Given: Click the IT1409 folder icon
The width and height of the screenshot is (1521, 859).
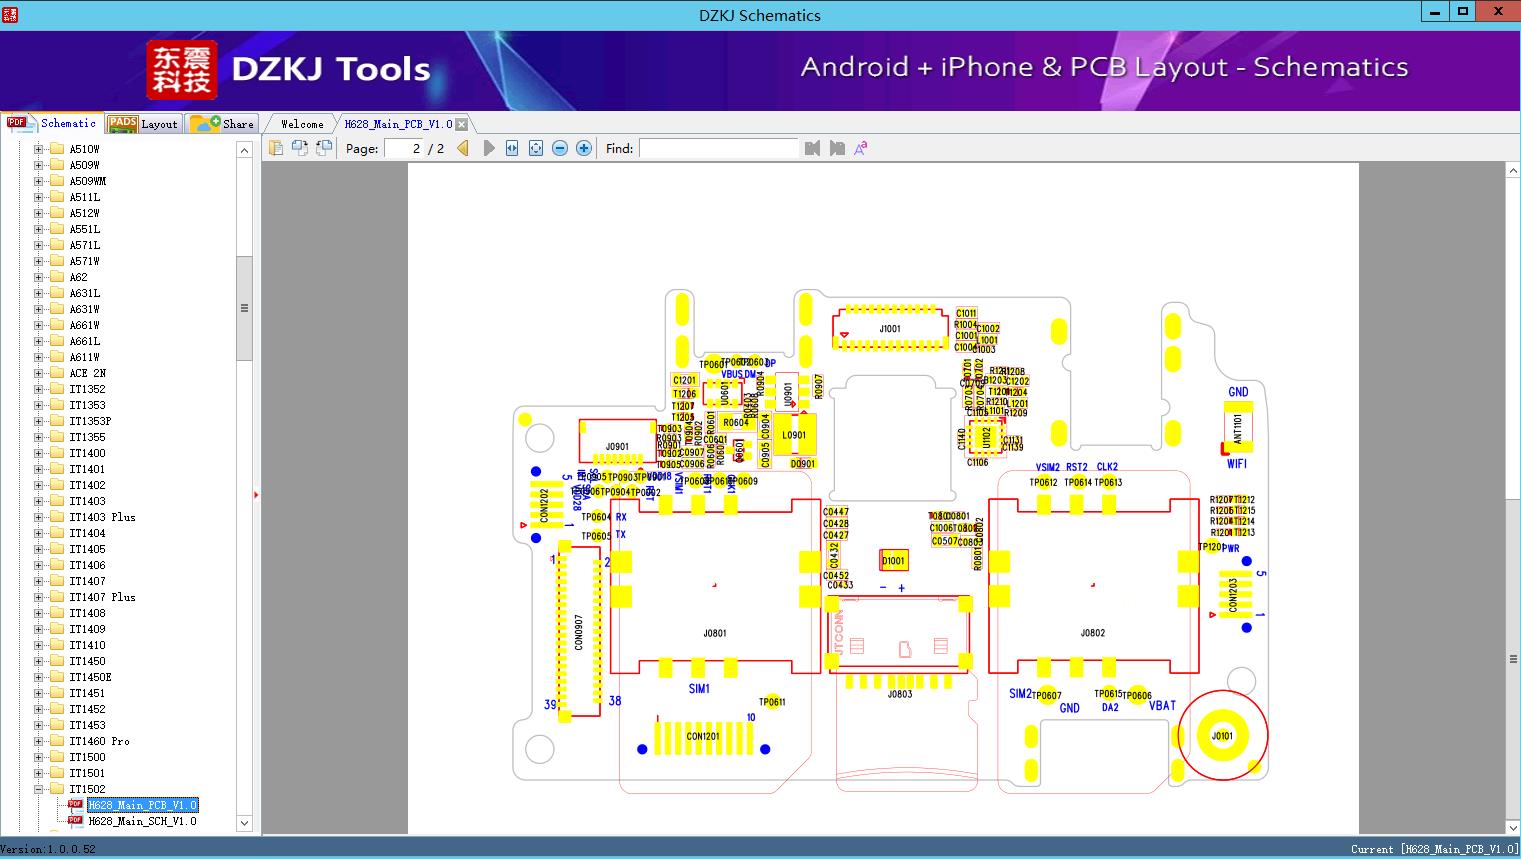Looking at the screenshot, I should tap(57, 629).
